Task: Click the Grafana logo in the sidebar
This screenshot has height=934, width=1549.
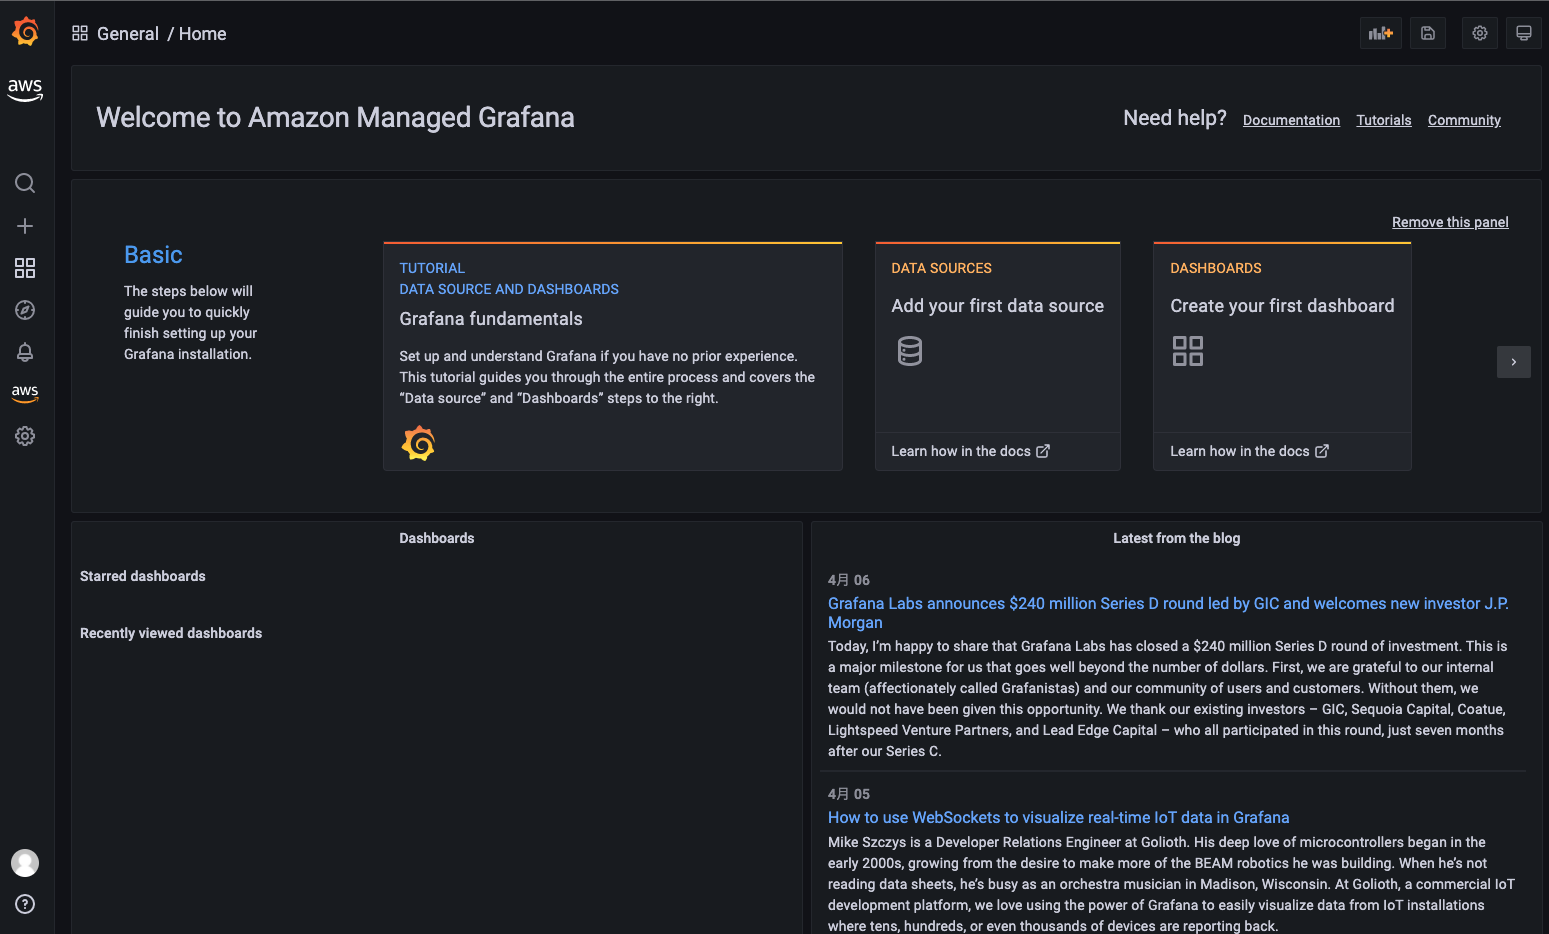Action: 25,32
